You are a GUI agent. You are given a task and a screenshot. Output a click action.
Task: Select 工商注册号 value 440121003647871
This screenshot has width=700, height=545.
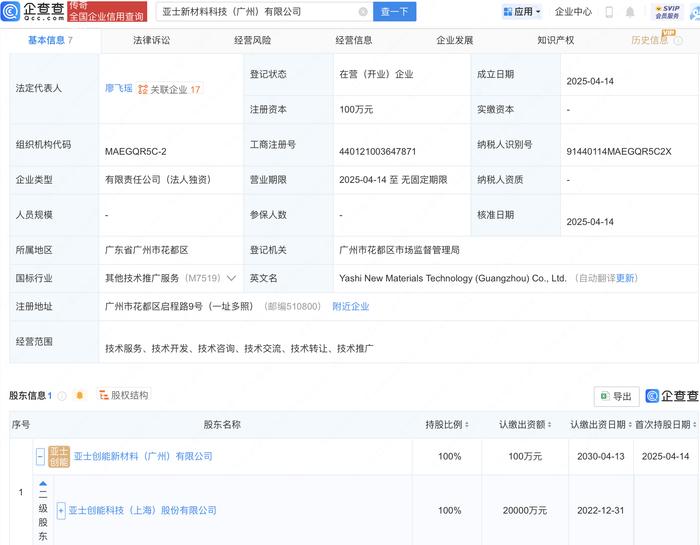[x=377, y=152]
